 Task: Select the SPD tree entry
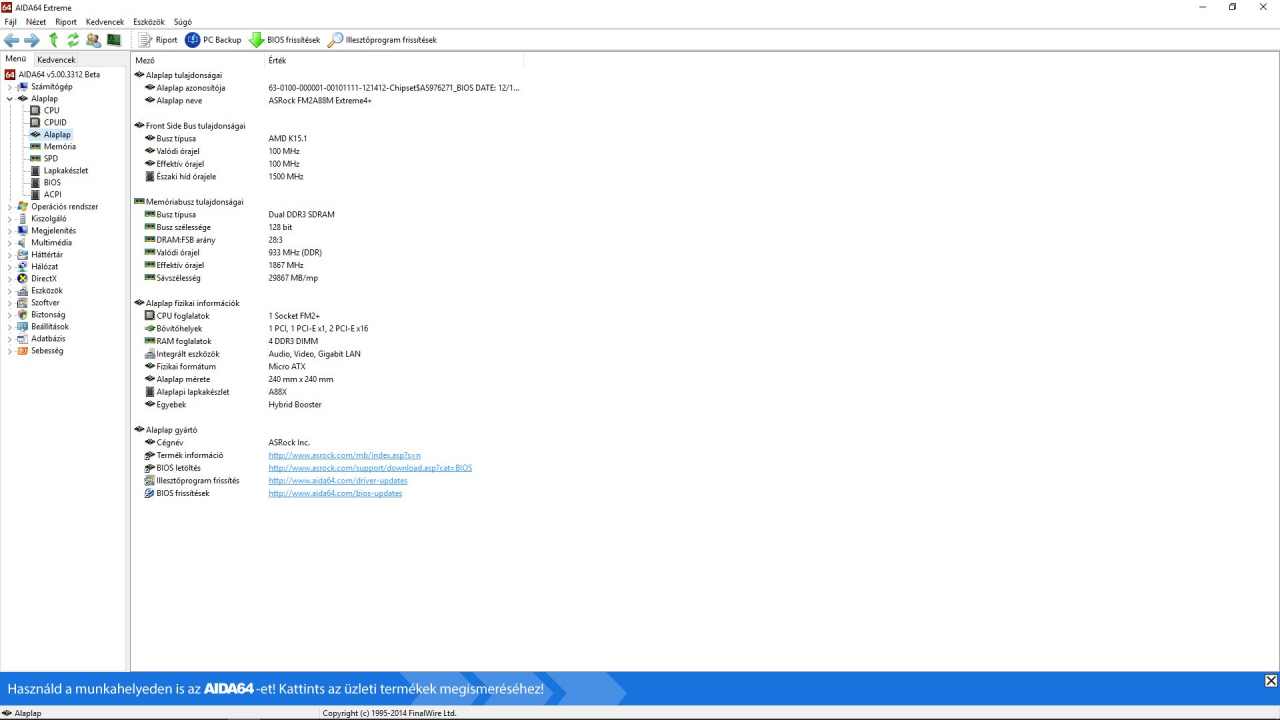[x=50, y=158]
